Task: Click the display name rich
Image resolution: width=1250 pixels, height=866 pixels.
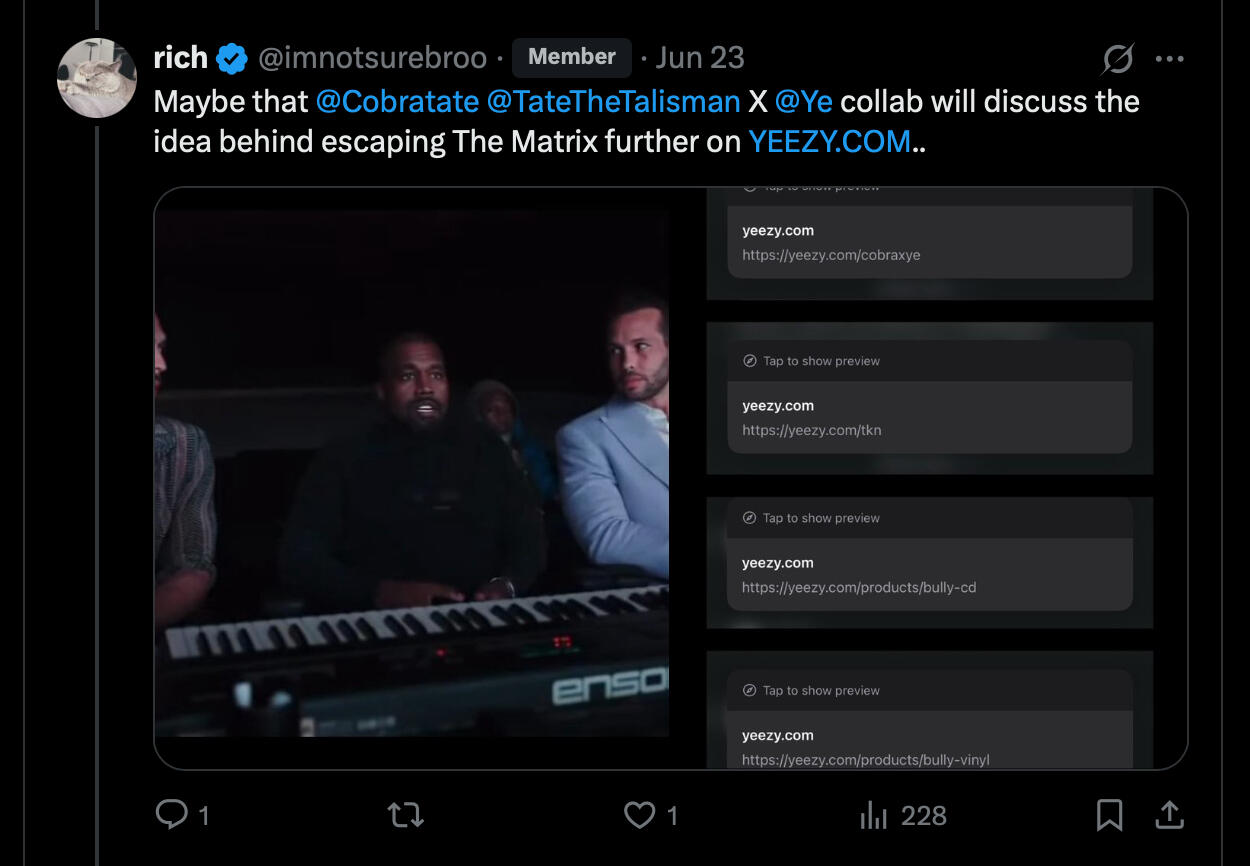Action: (x=180, y=58)
